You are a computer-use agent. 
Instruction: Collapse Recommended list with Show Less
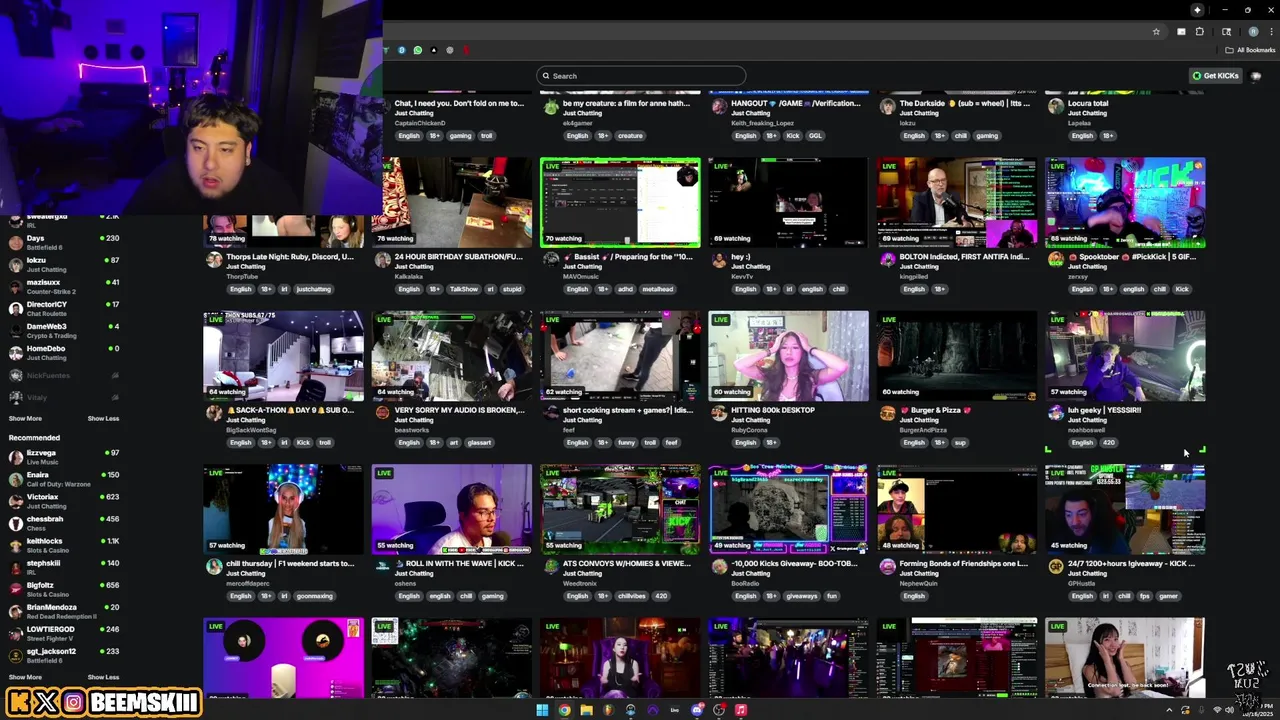tap(103, 677)
